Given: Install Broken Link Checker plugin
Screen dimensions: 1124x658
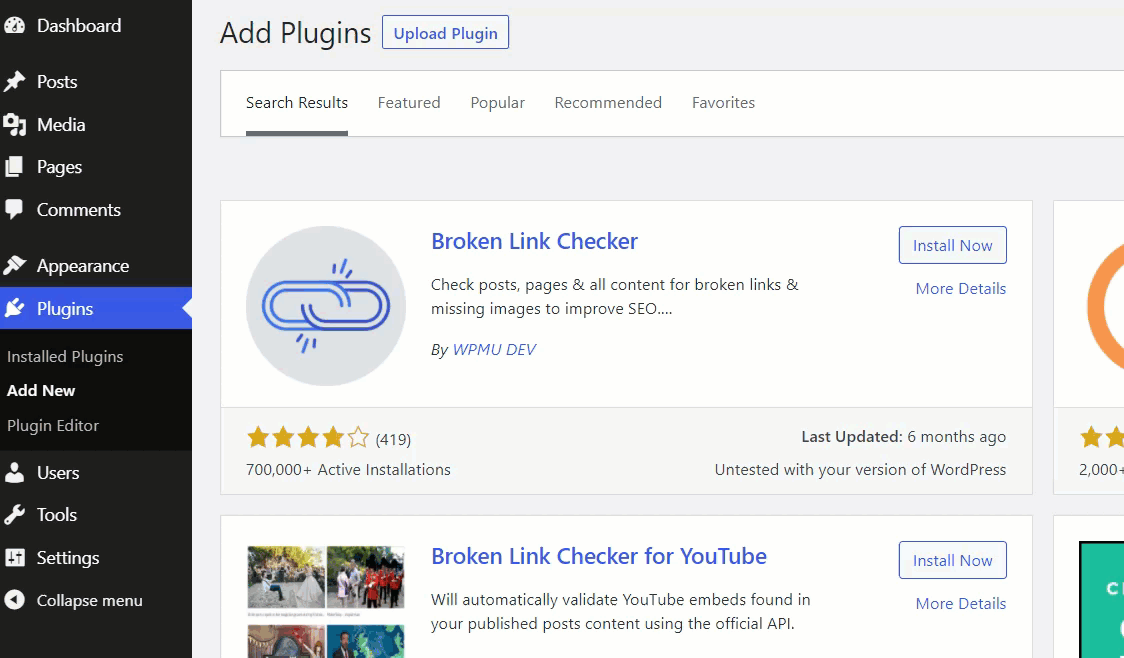Looking at the screenshot, I should point(952,245).
